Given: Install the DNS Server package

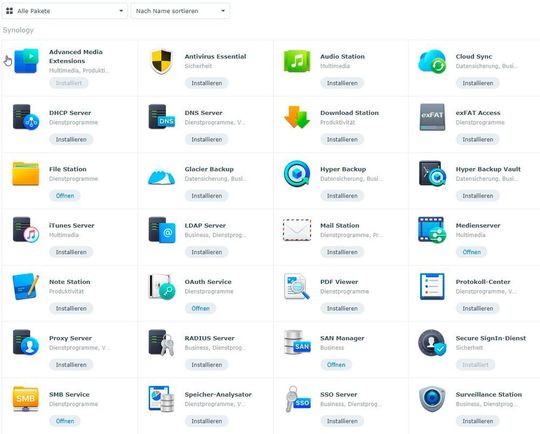Looking at the screenshot, I should pyautogui.click(x=207, y=140).
